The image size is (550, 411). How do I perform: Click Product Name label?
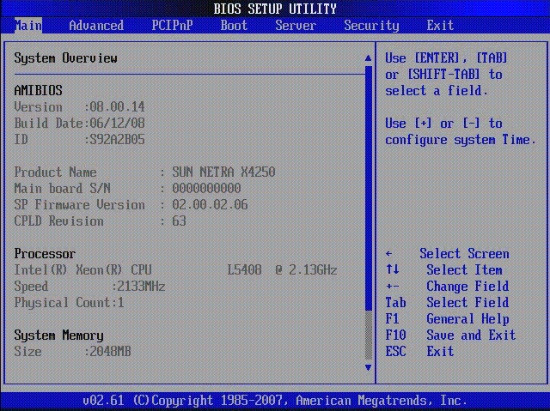(55, 172)
